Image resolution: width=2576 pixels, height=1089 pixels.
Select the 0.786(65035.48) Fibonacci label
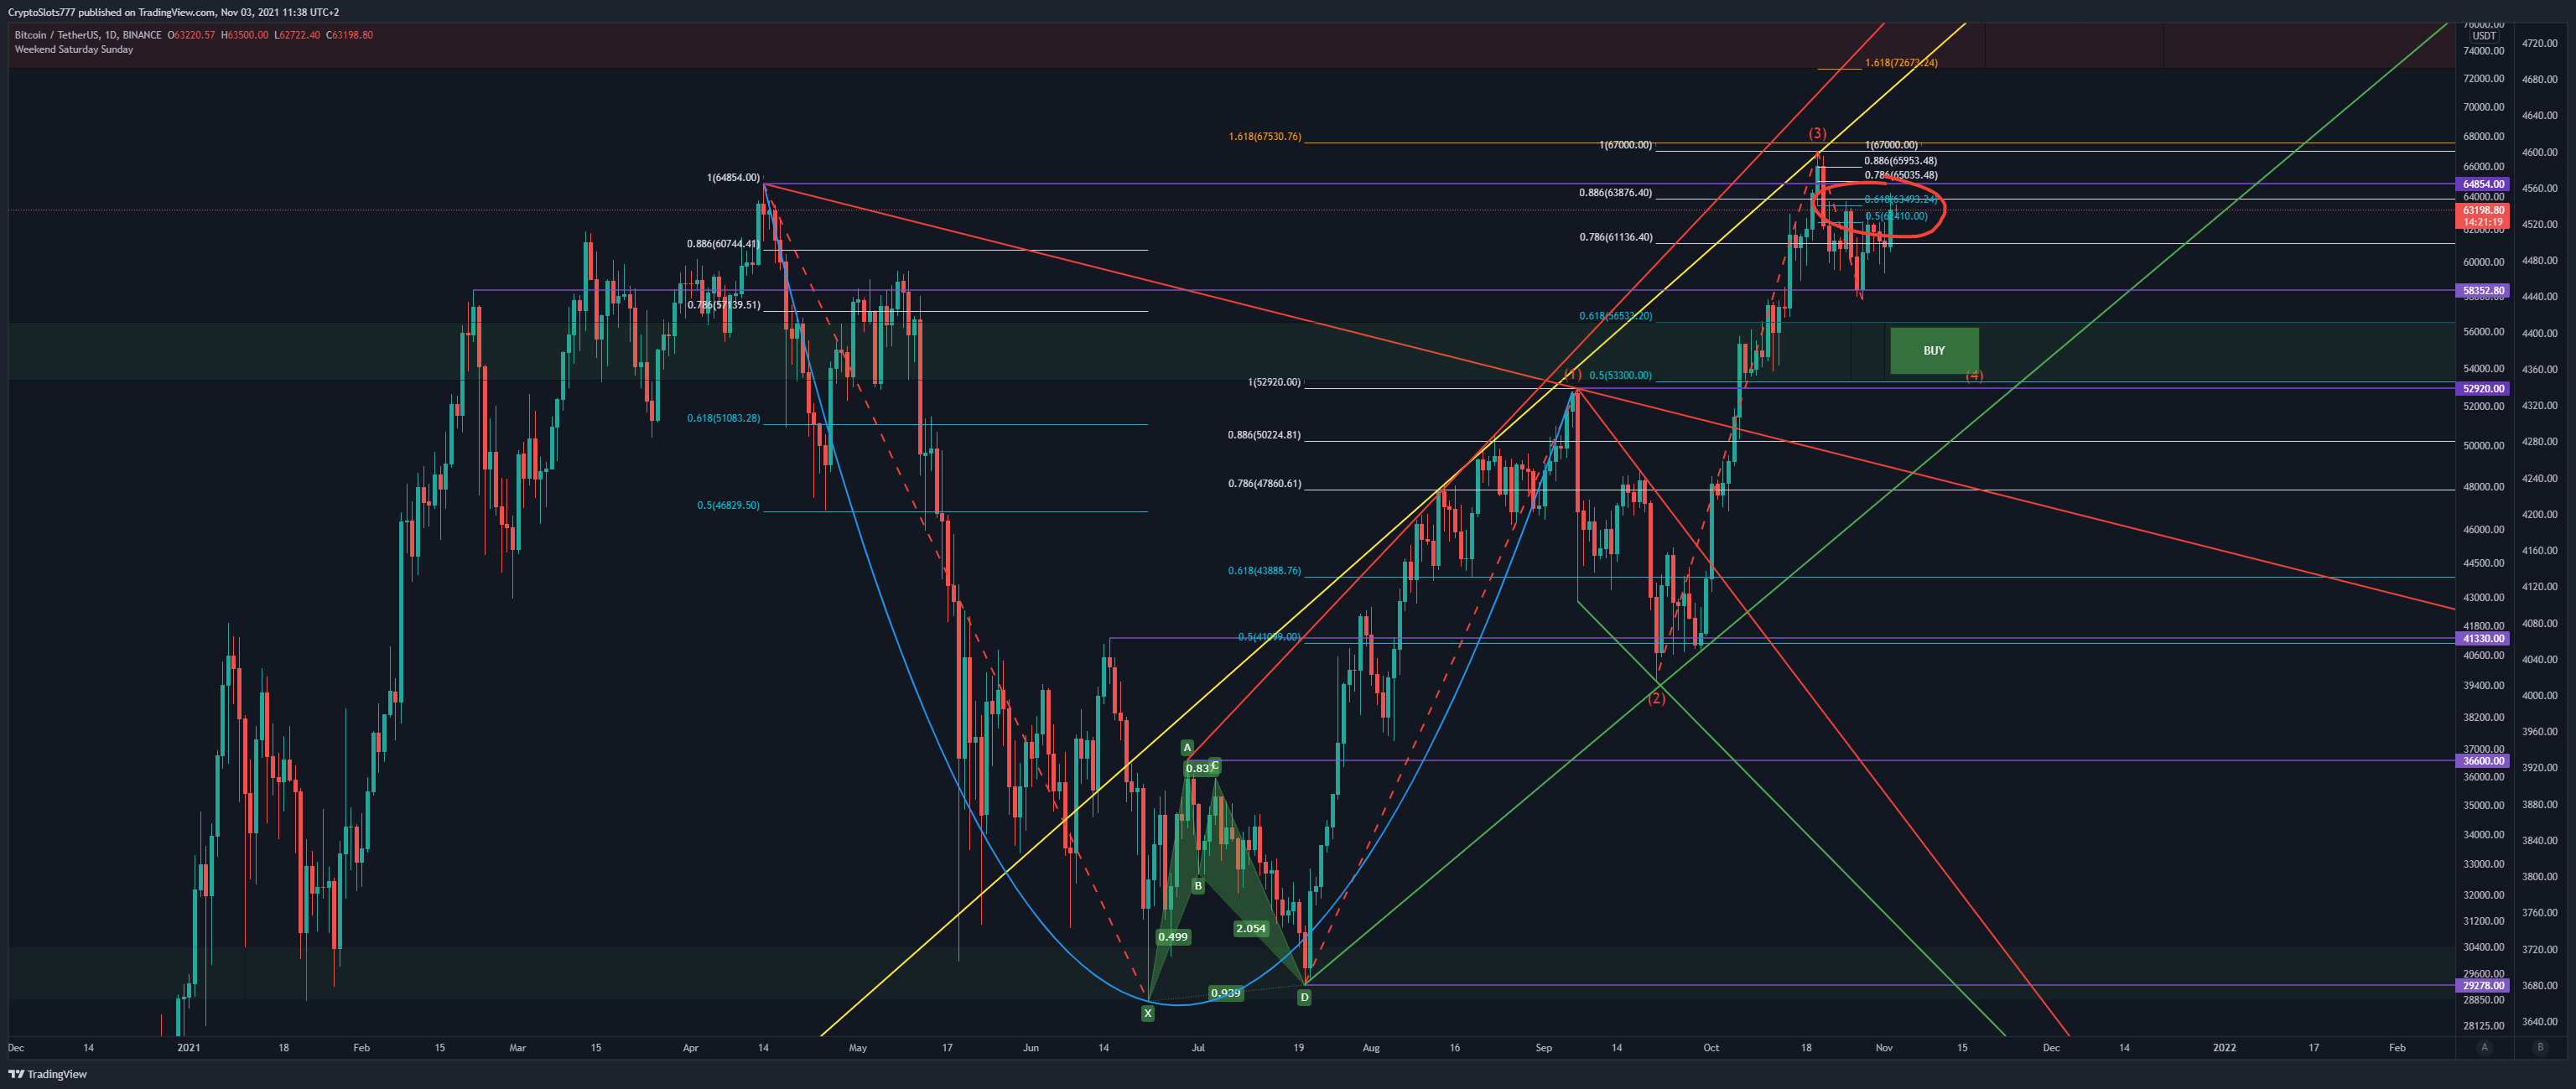click(1900, 175)
